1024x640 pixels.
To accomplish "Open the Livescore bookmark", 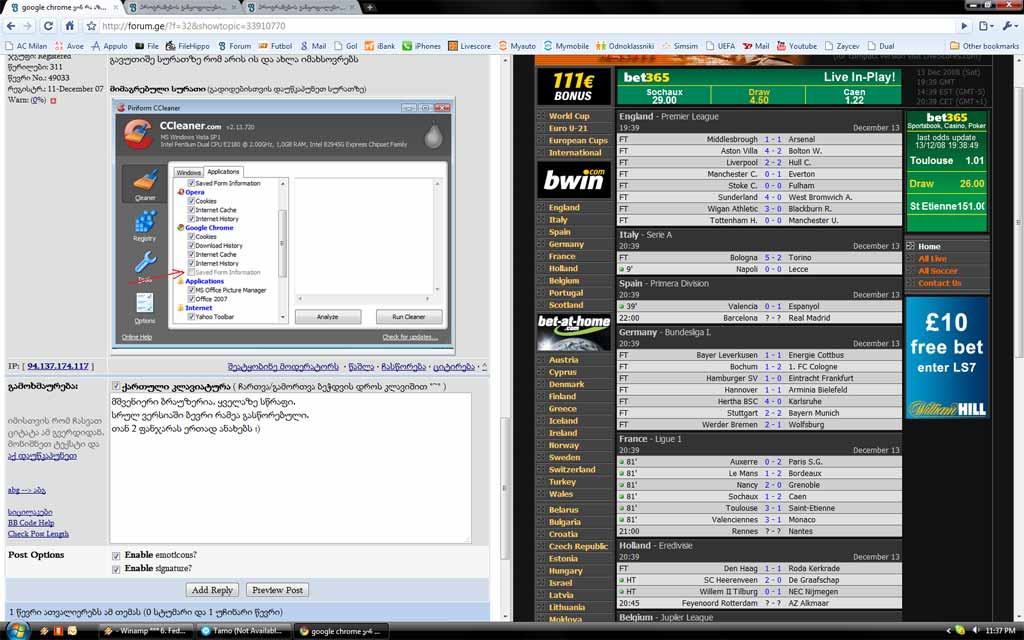I will [x=470, y=46].
